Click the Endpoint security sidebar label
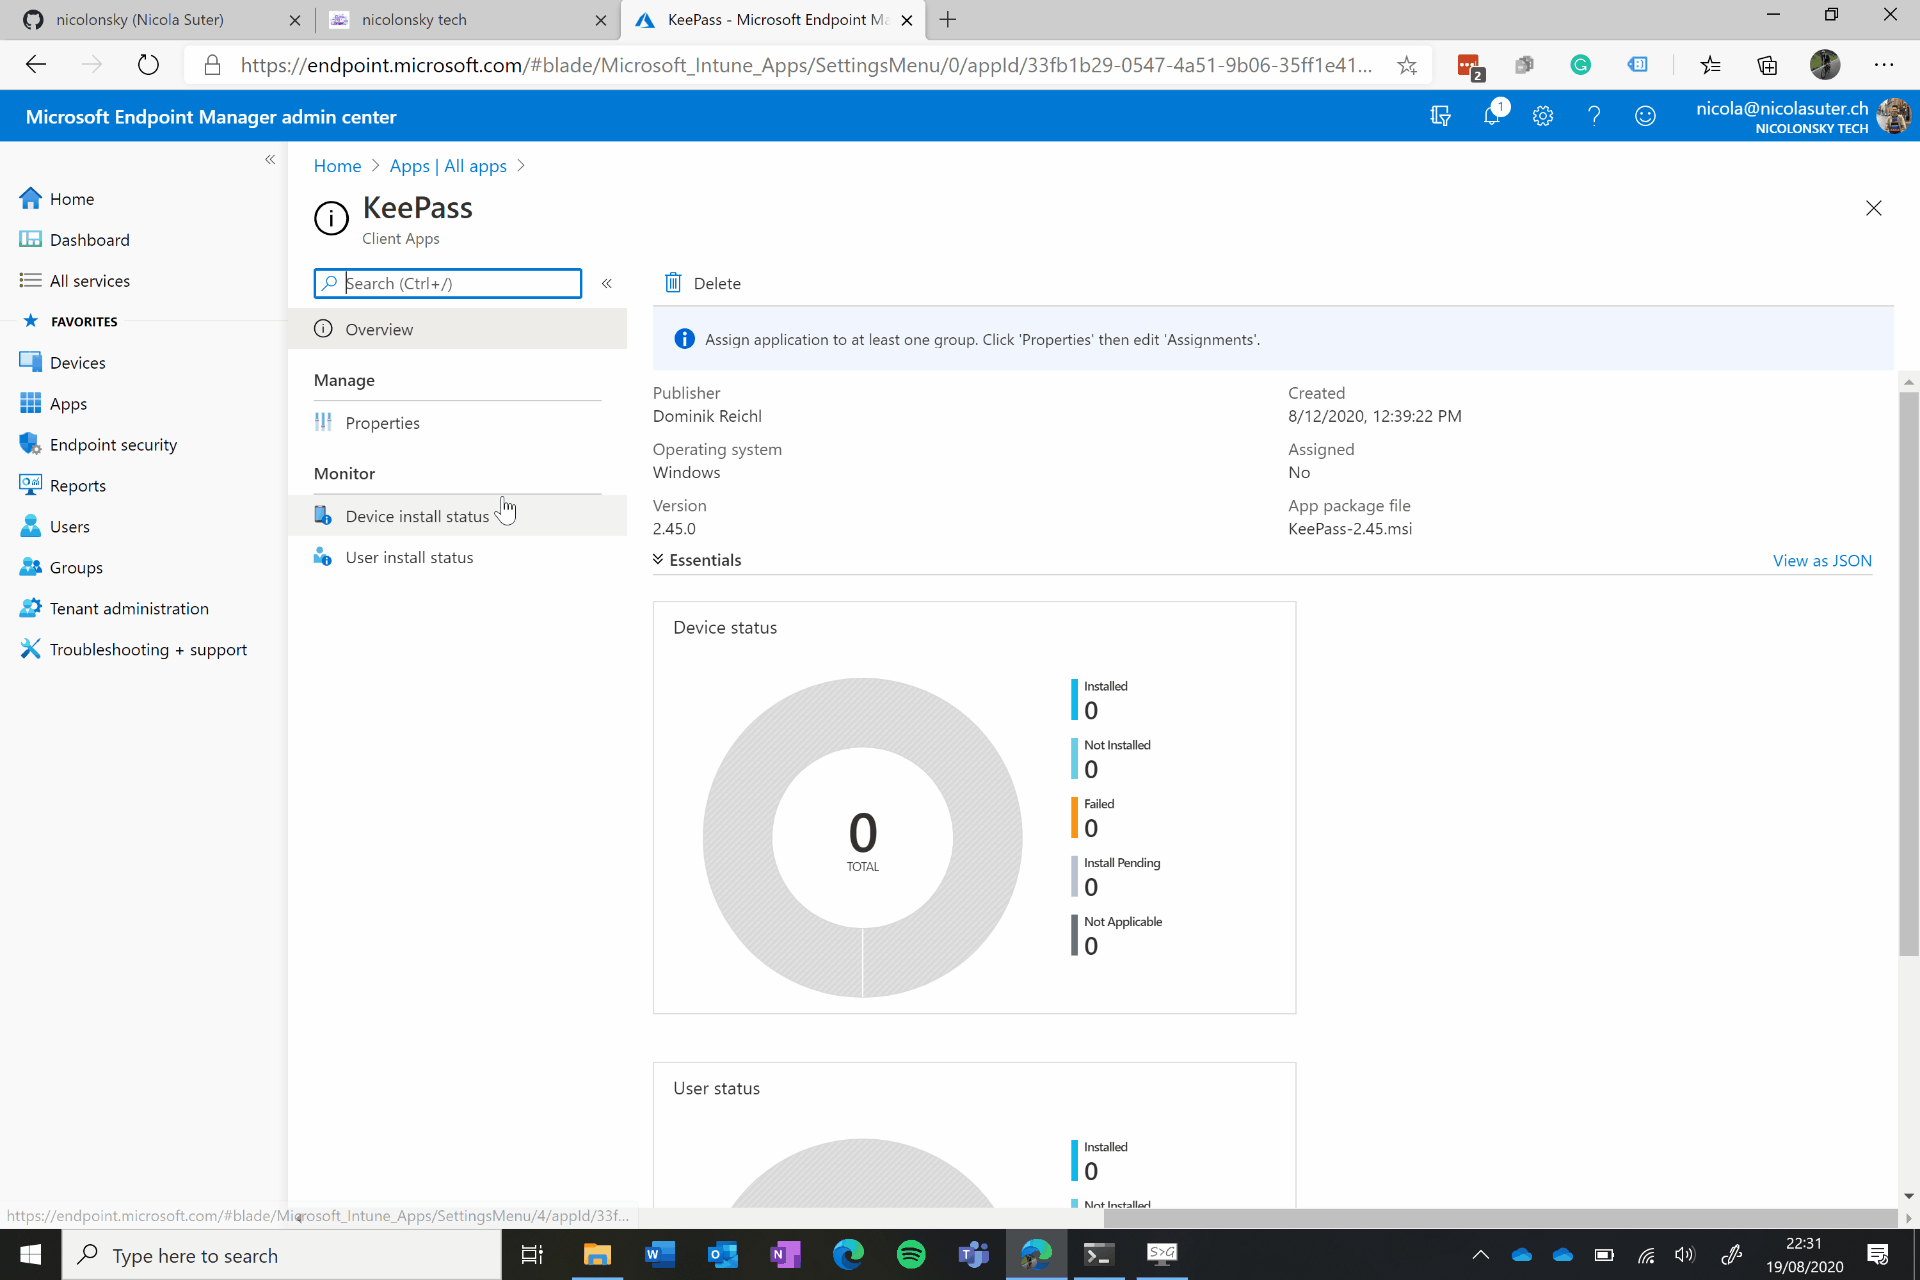The height and width of the screenshot is (1280, 1920). (x=113, y=445)
